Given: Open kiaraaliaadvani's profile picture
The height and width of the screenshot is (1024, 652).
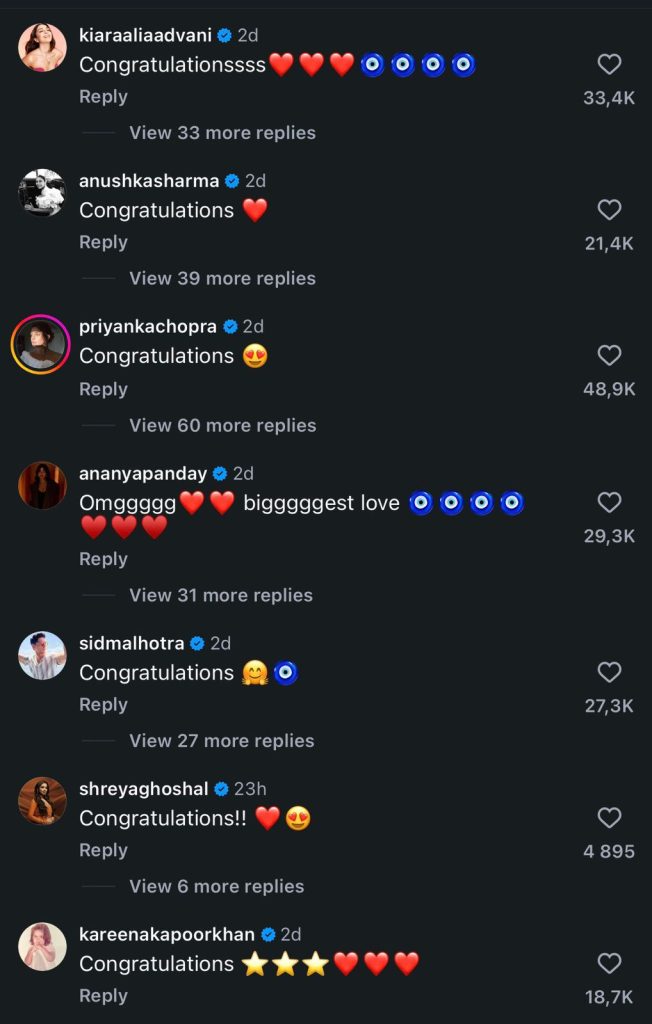Looking at the screenshot, I should [42, 47].
